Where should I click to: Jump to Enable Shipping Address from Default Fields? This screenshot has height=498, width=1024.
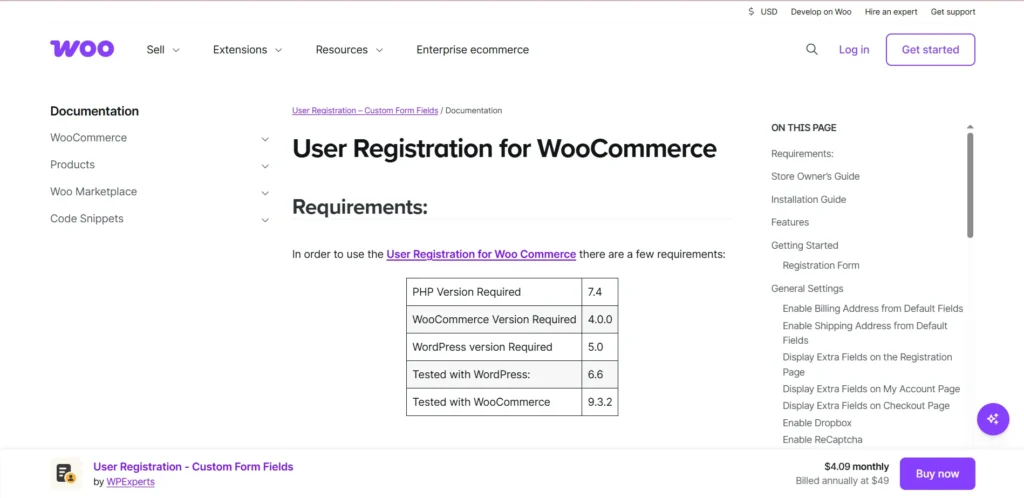click(865, 333)
